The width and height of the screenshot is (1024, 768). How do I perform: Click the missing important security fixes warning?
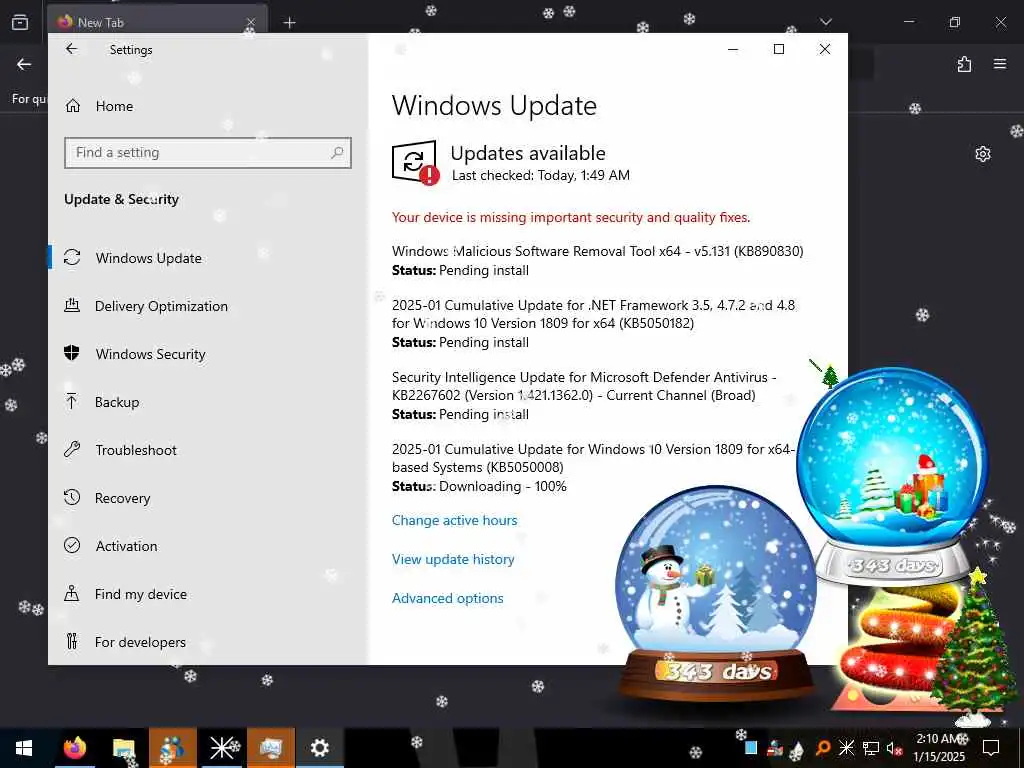point(571,217)
